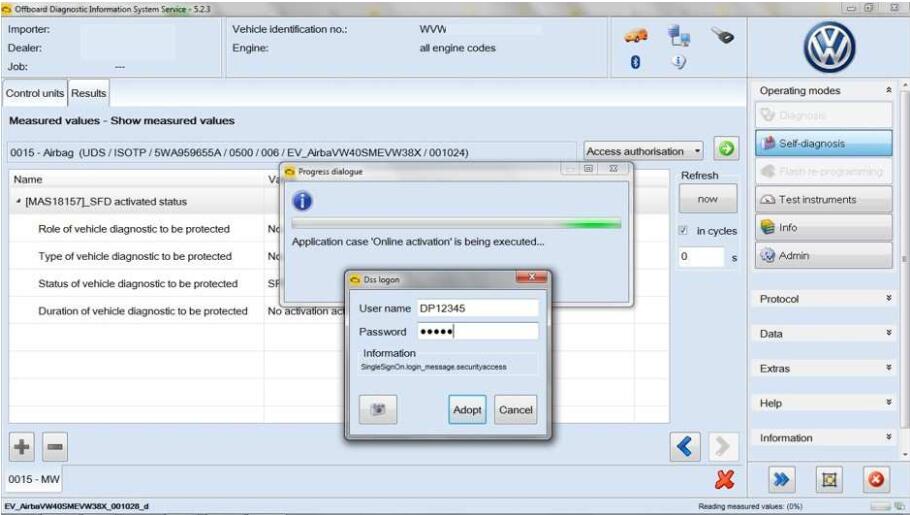The height and width of the screenshot is (515, 910).
Task: Toggle the 'in cycles' checkbox
Action: pos(684,231)
